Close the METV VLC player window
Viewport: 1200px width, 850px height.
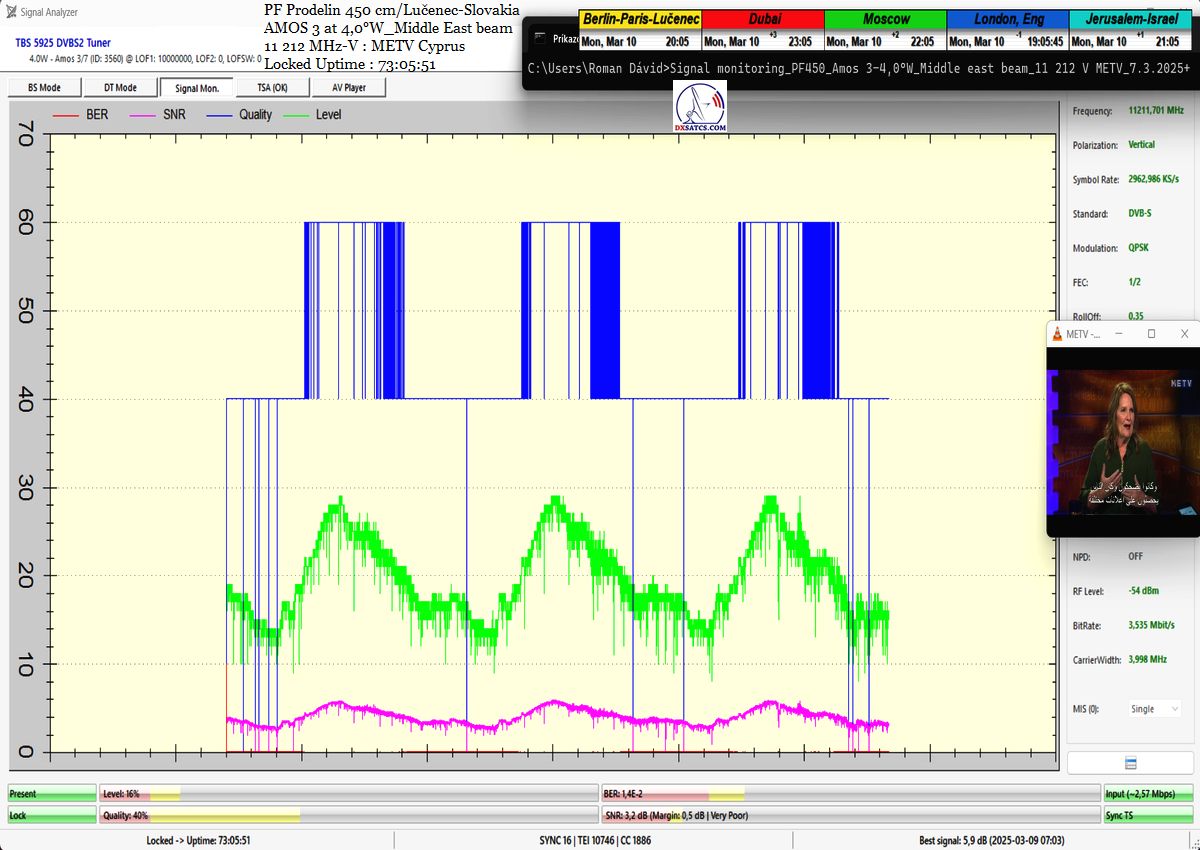pos(1184,333)
